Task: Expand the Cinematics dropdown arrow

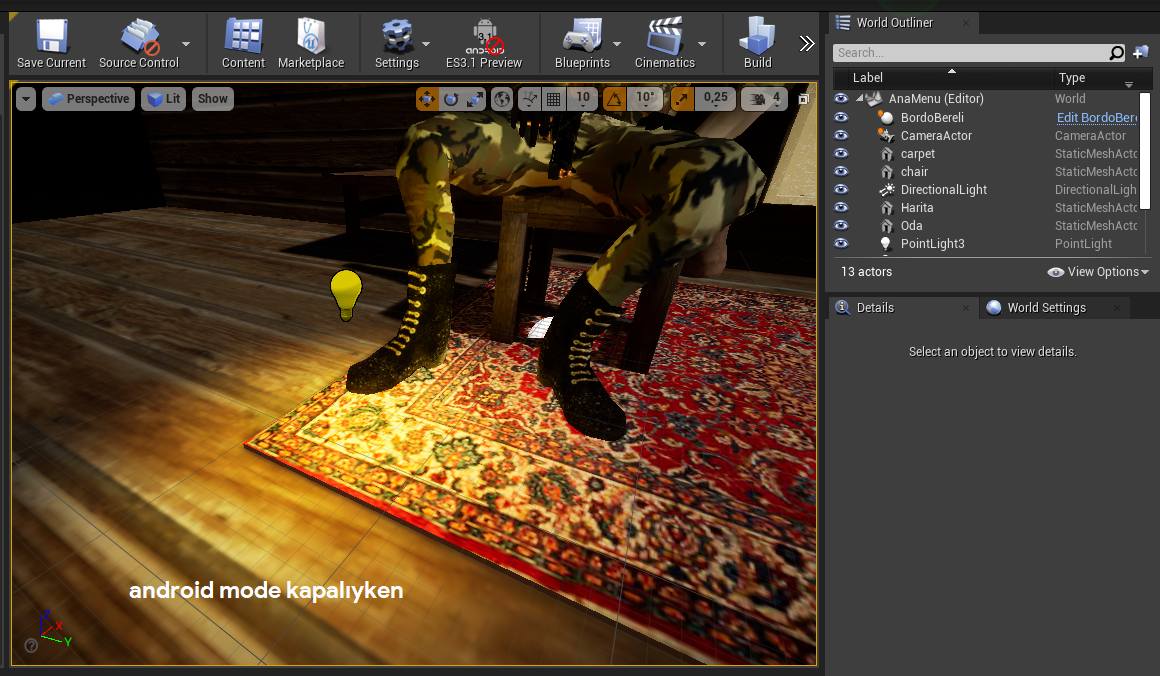Action: click(x=702, y=44)
